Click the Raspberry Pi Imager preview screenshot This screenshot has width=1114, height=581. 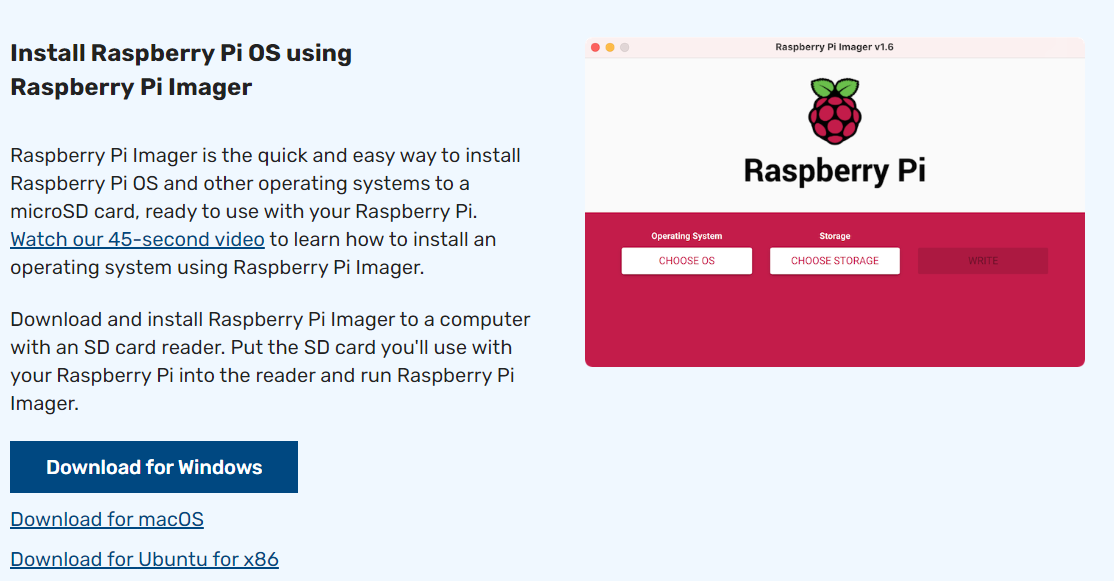(835, 202)
